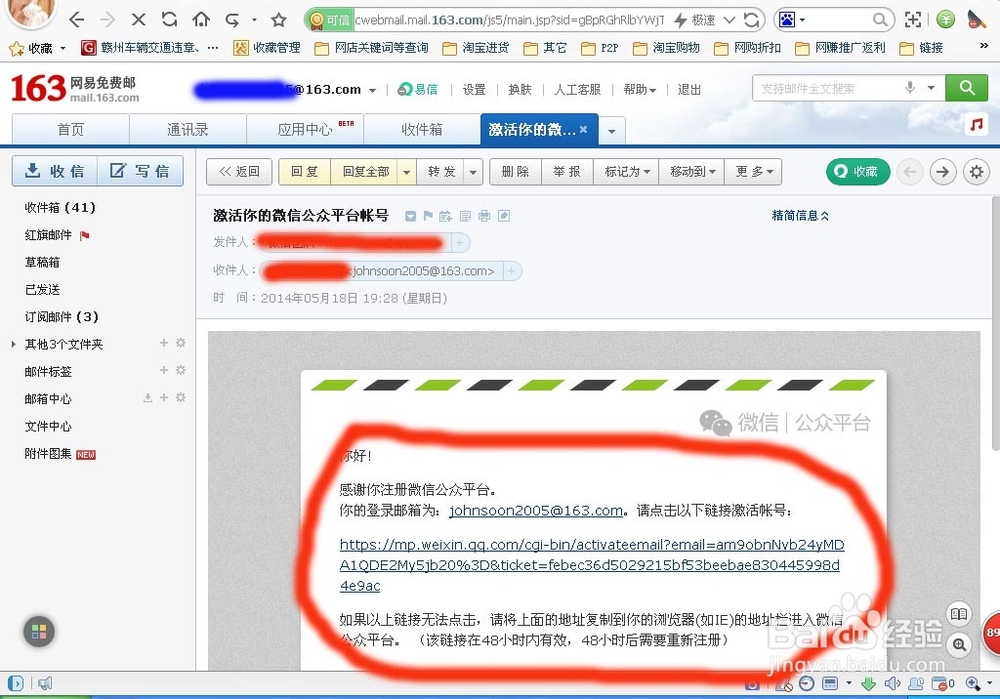Click the megaphone icon in status bar
Image resolution: width=1000 pixels, height=699 pixels.
tap(45, 684)
